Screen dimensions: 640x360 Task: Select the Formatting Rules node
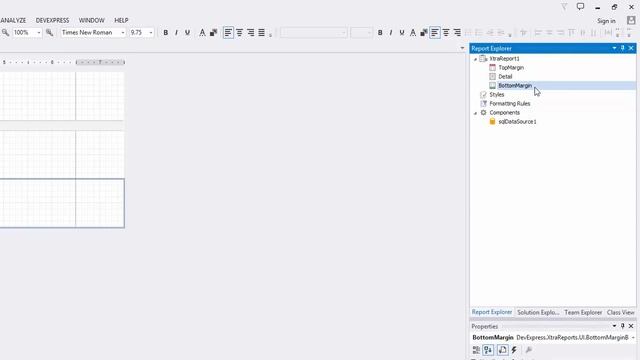coord(510,104)
